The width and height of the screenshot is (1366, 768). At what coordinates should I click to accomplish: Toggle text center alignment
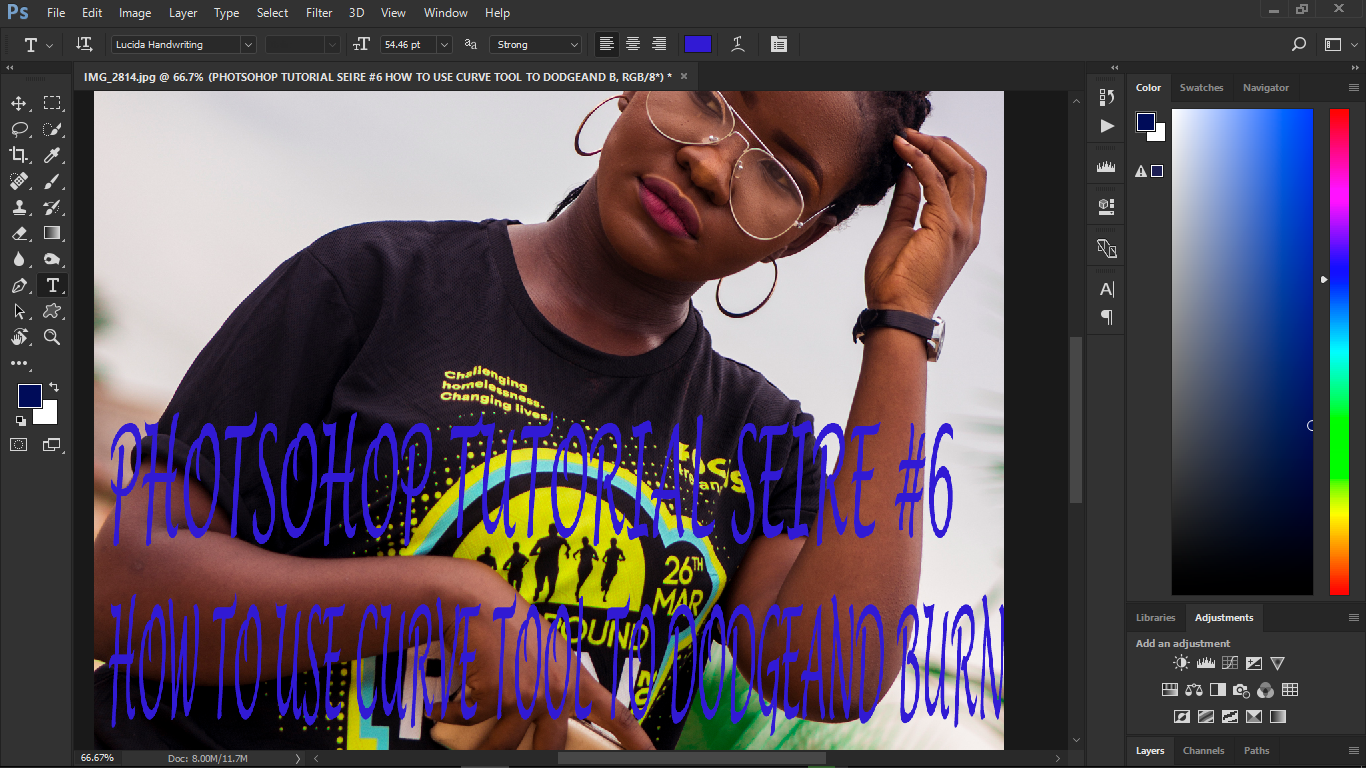click(x=632, y=43)
